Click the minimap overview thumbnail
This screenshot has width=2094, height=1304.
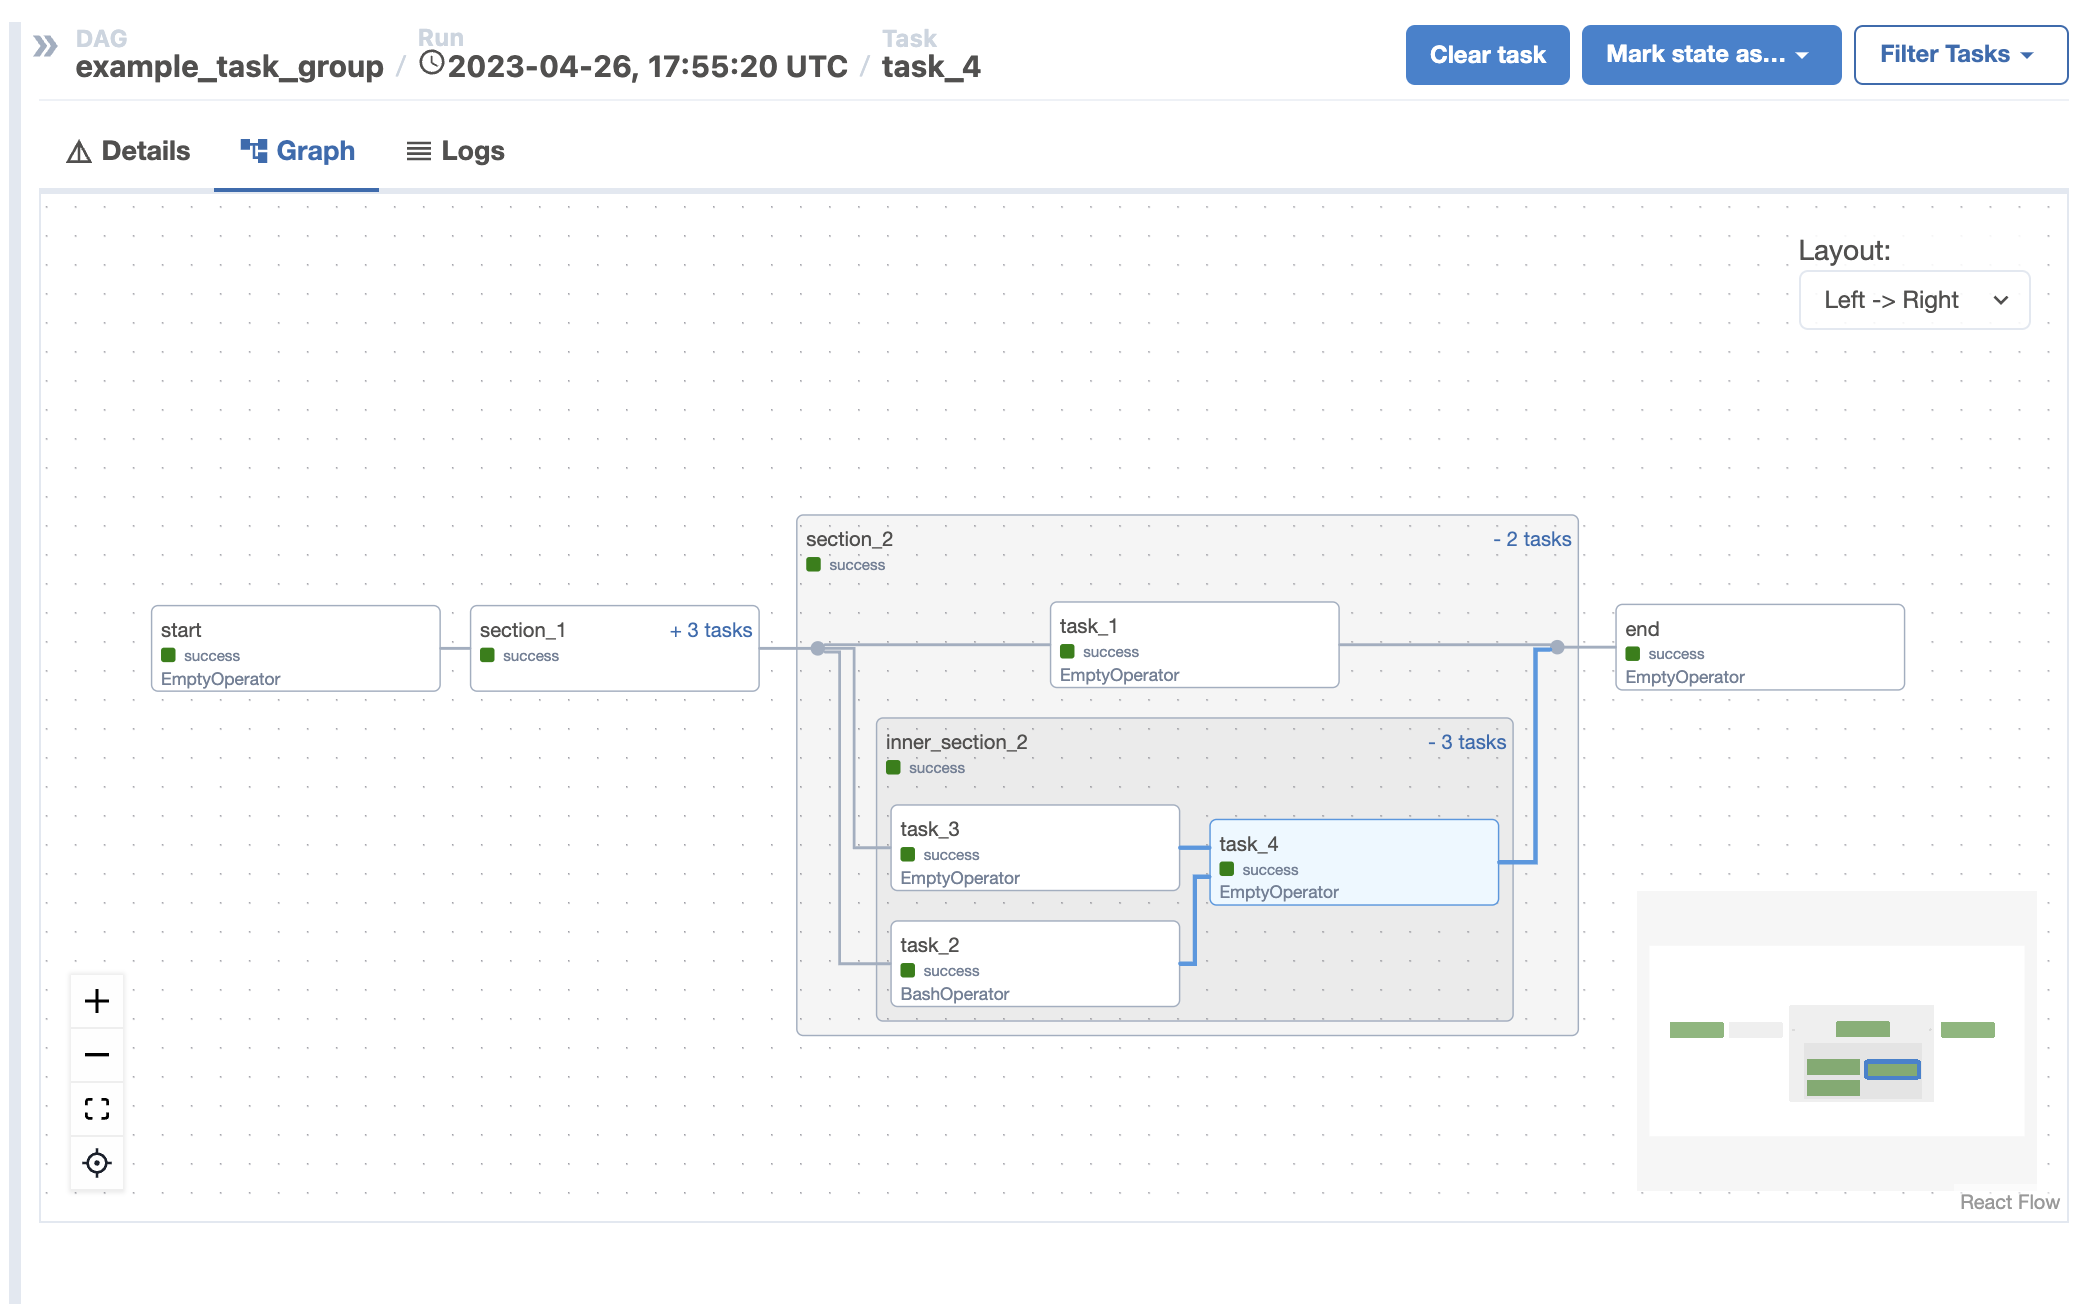point(1836,1040)
